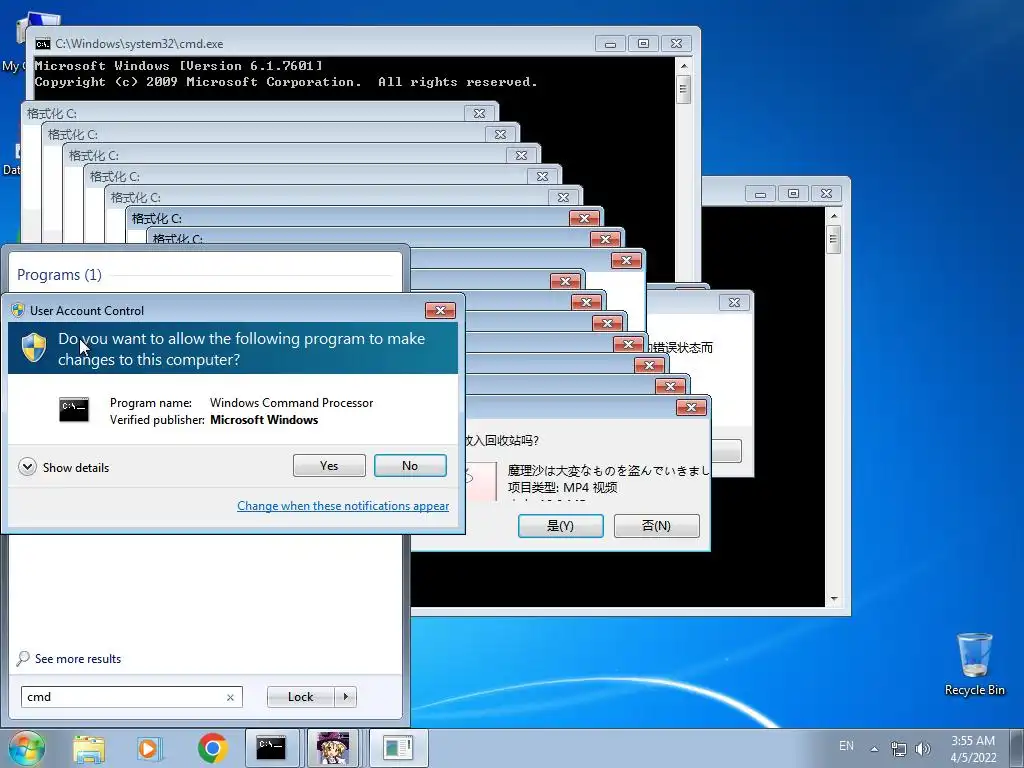Click the volume speaker tray icon
Viewport: 1024px width, 768px height.
tap(922, 749)
